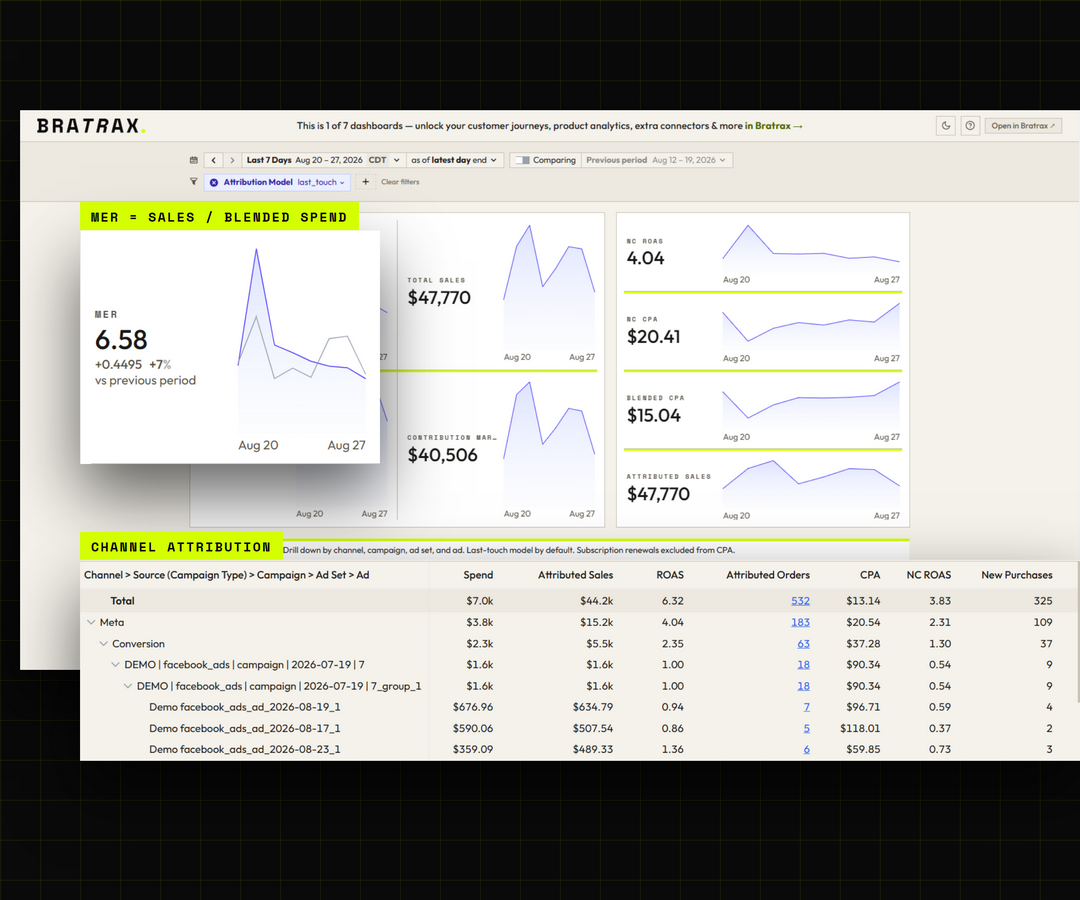
Task: Open the 'as of latest day end' dropdown
Action: pos(455,160)
